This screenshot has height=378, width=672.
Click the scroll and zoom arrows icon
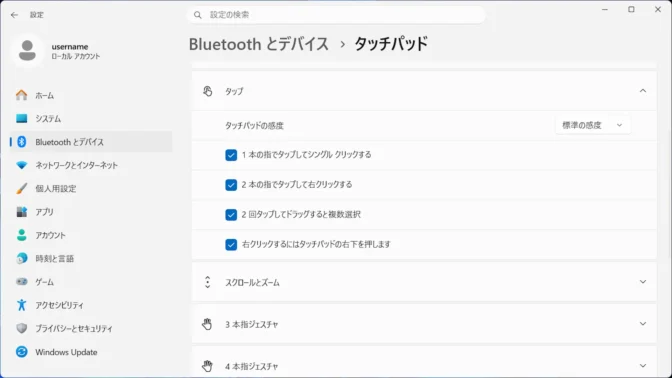(207, 282)
